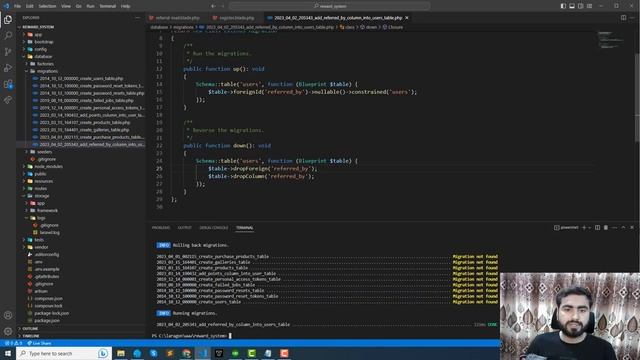Open the Edit menu

click(30, 6)
